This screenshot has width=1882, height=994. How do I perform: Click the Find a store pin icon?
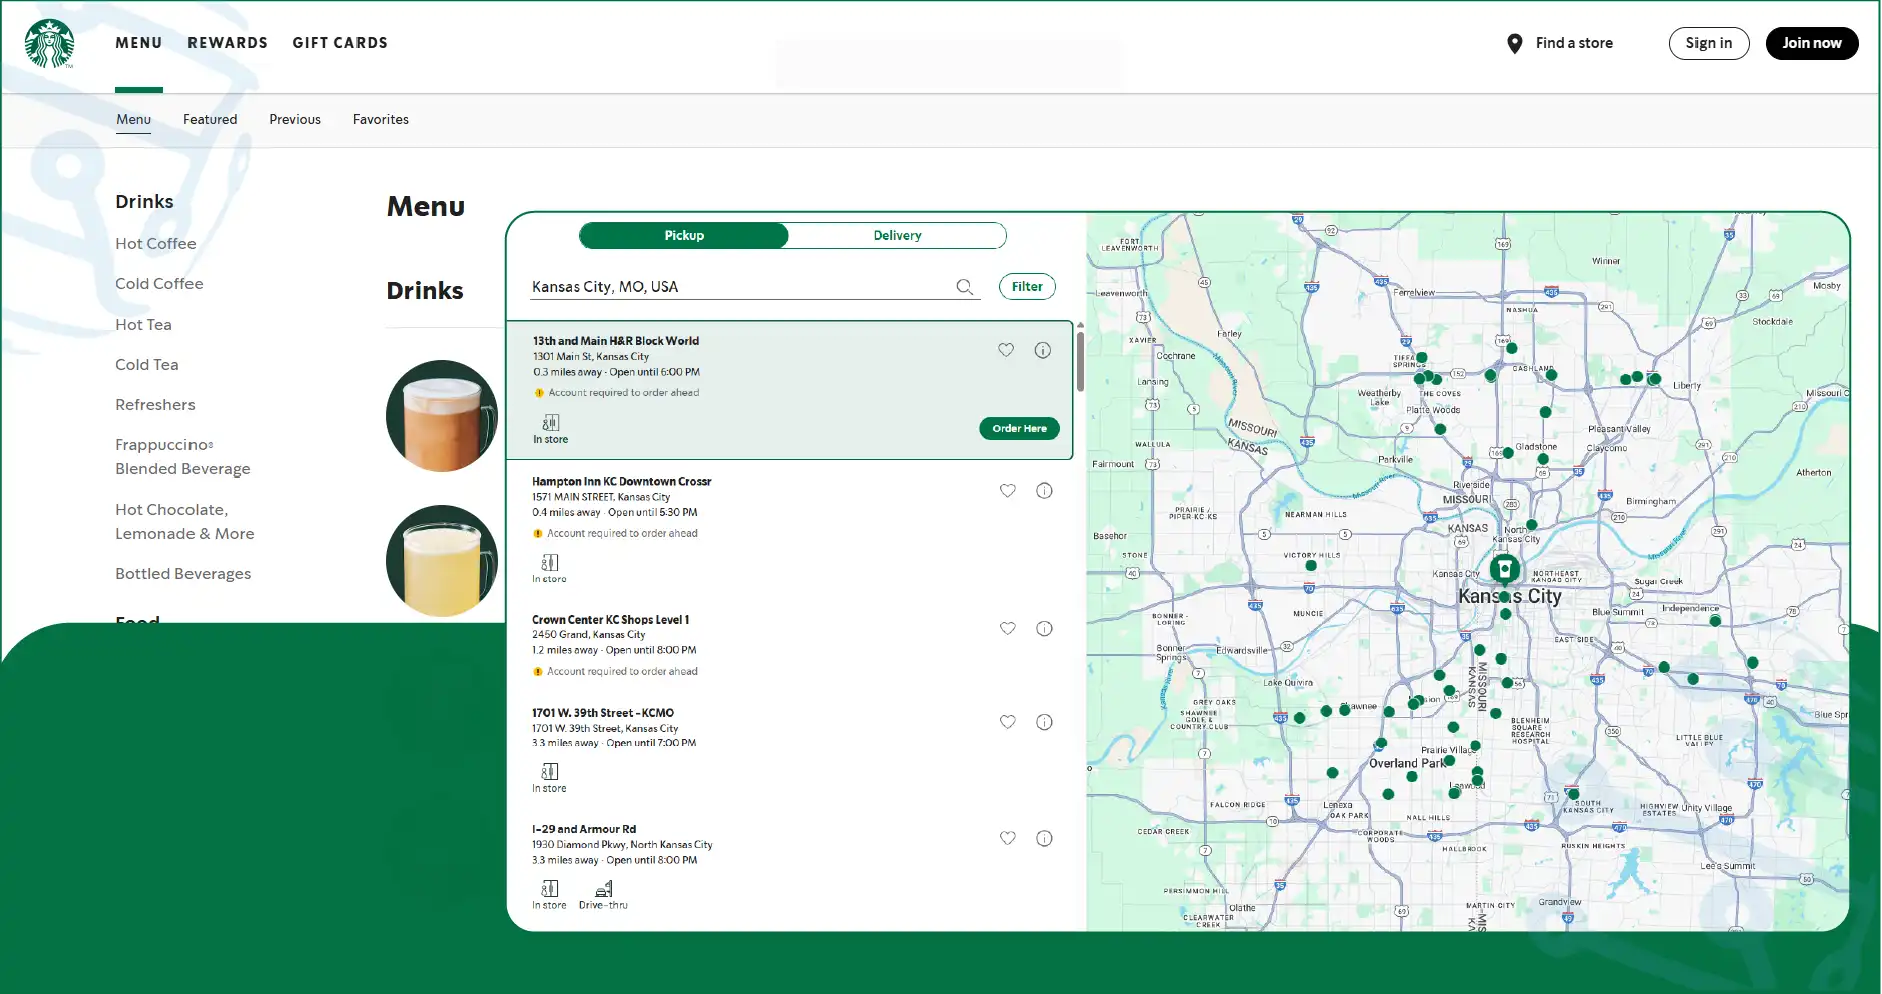(x=1515, y=43)
